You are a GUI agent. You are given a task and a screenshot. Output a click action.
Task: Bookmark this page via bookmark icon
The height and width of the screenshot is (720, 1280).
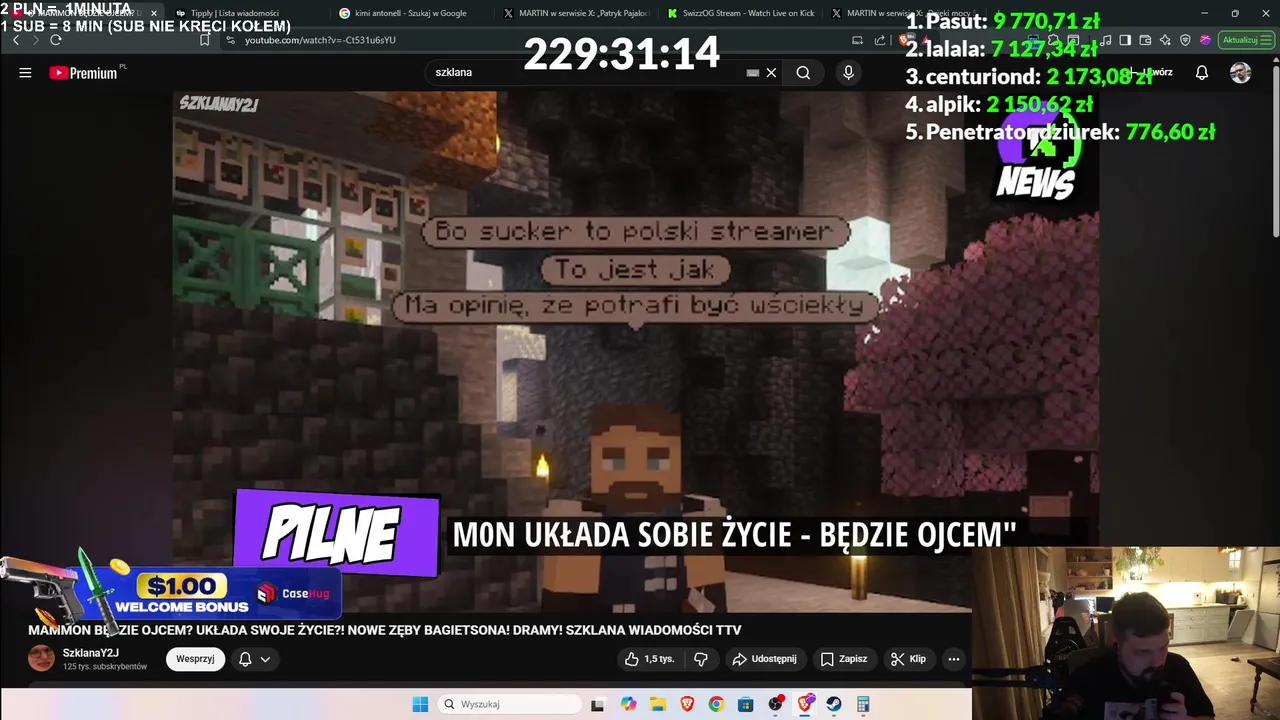coord(204,40)
